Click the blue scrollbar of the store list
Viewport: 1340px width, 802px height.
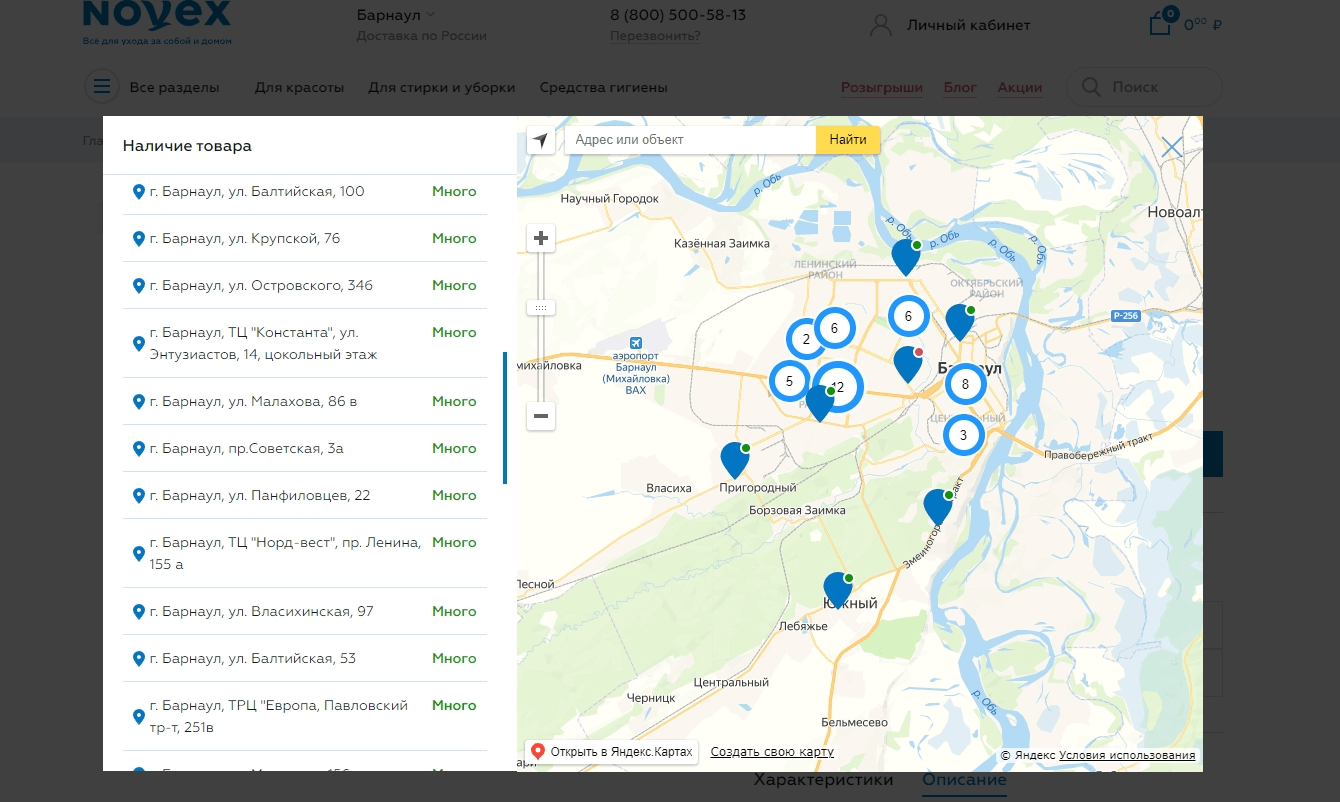click(505, 418)
